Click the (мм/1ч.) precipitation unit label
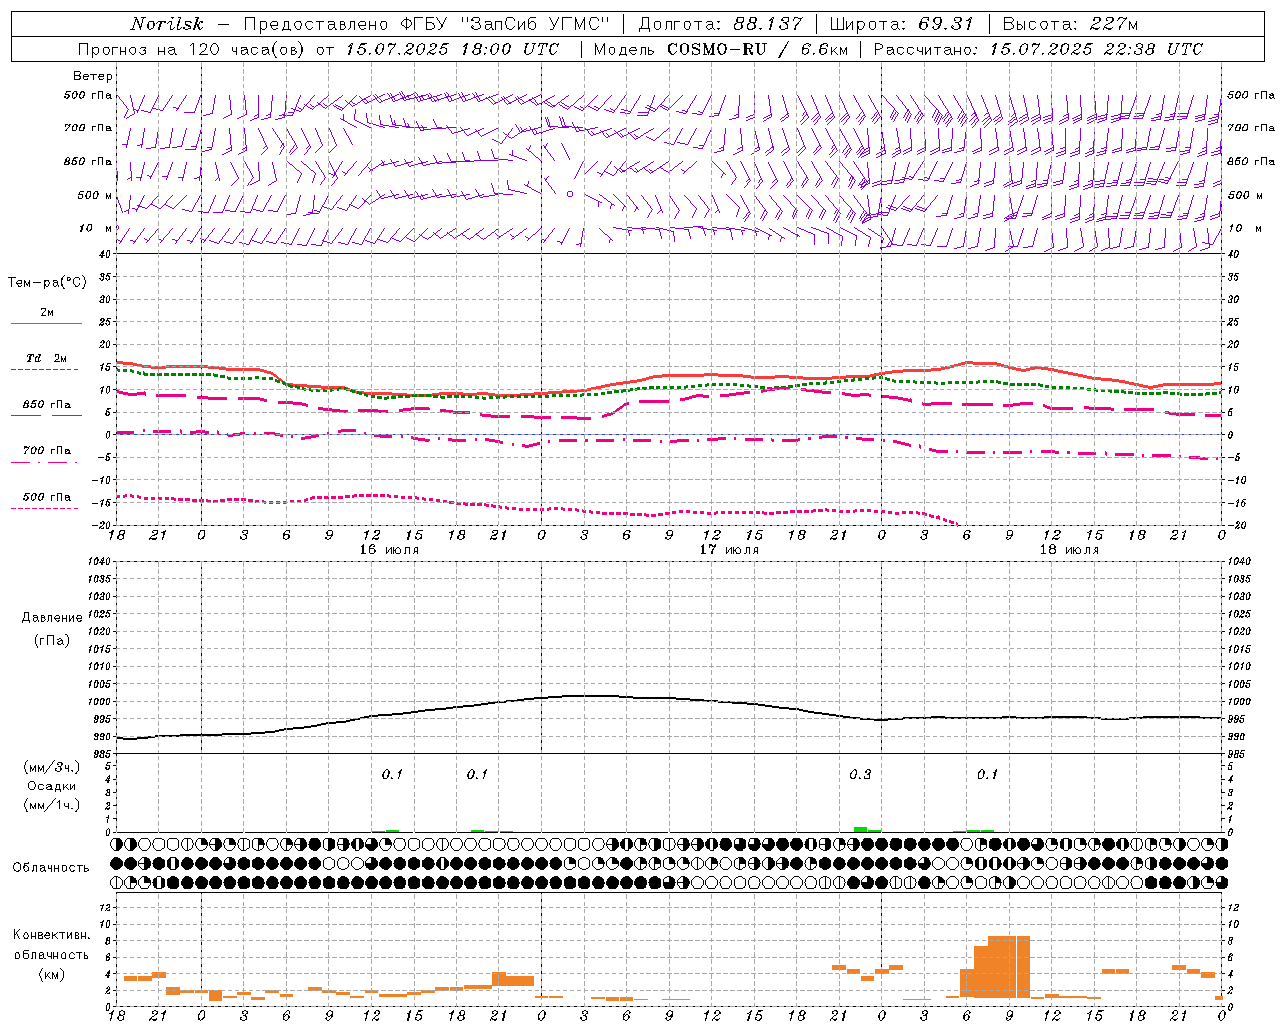The height and width of the screenshot is (1024, 1280). (x=52, y=805)
